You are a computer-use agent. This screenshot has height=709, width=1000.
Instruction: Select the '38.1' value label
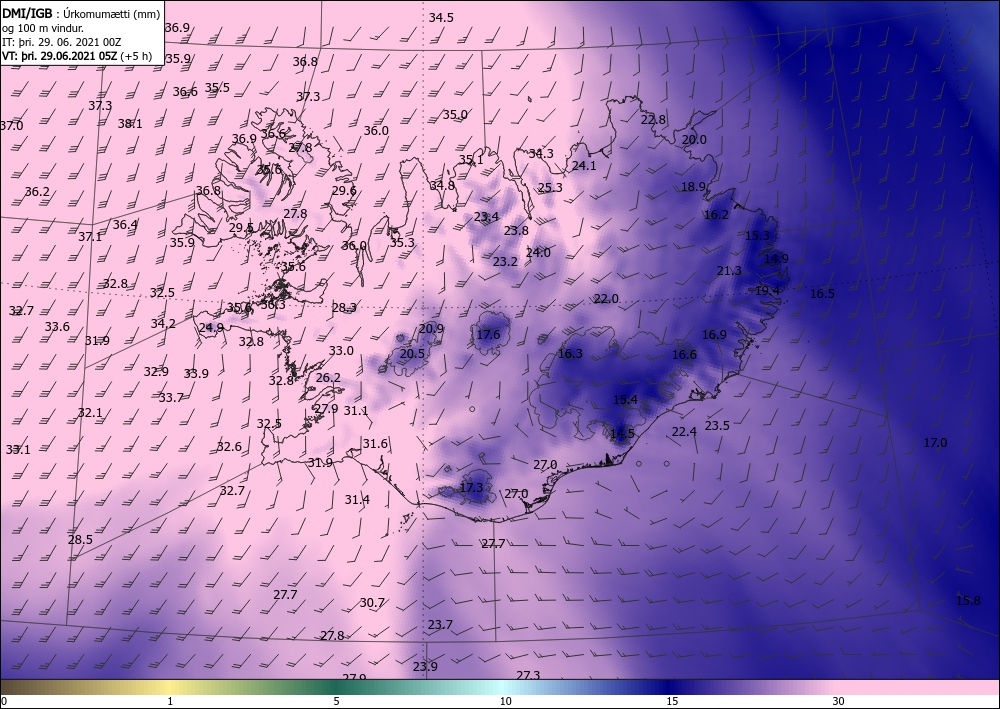[129, 124]
